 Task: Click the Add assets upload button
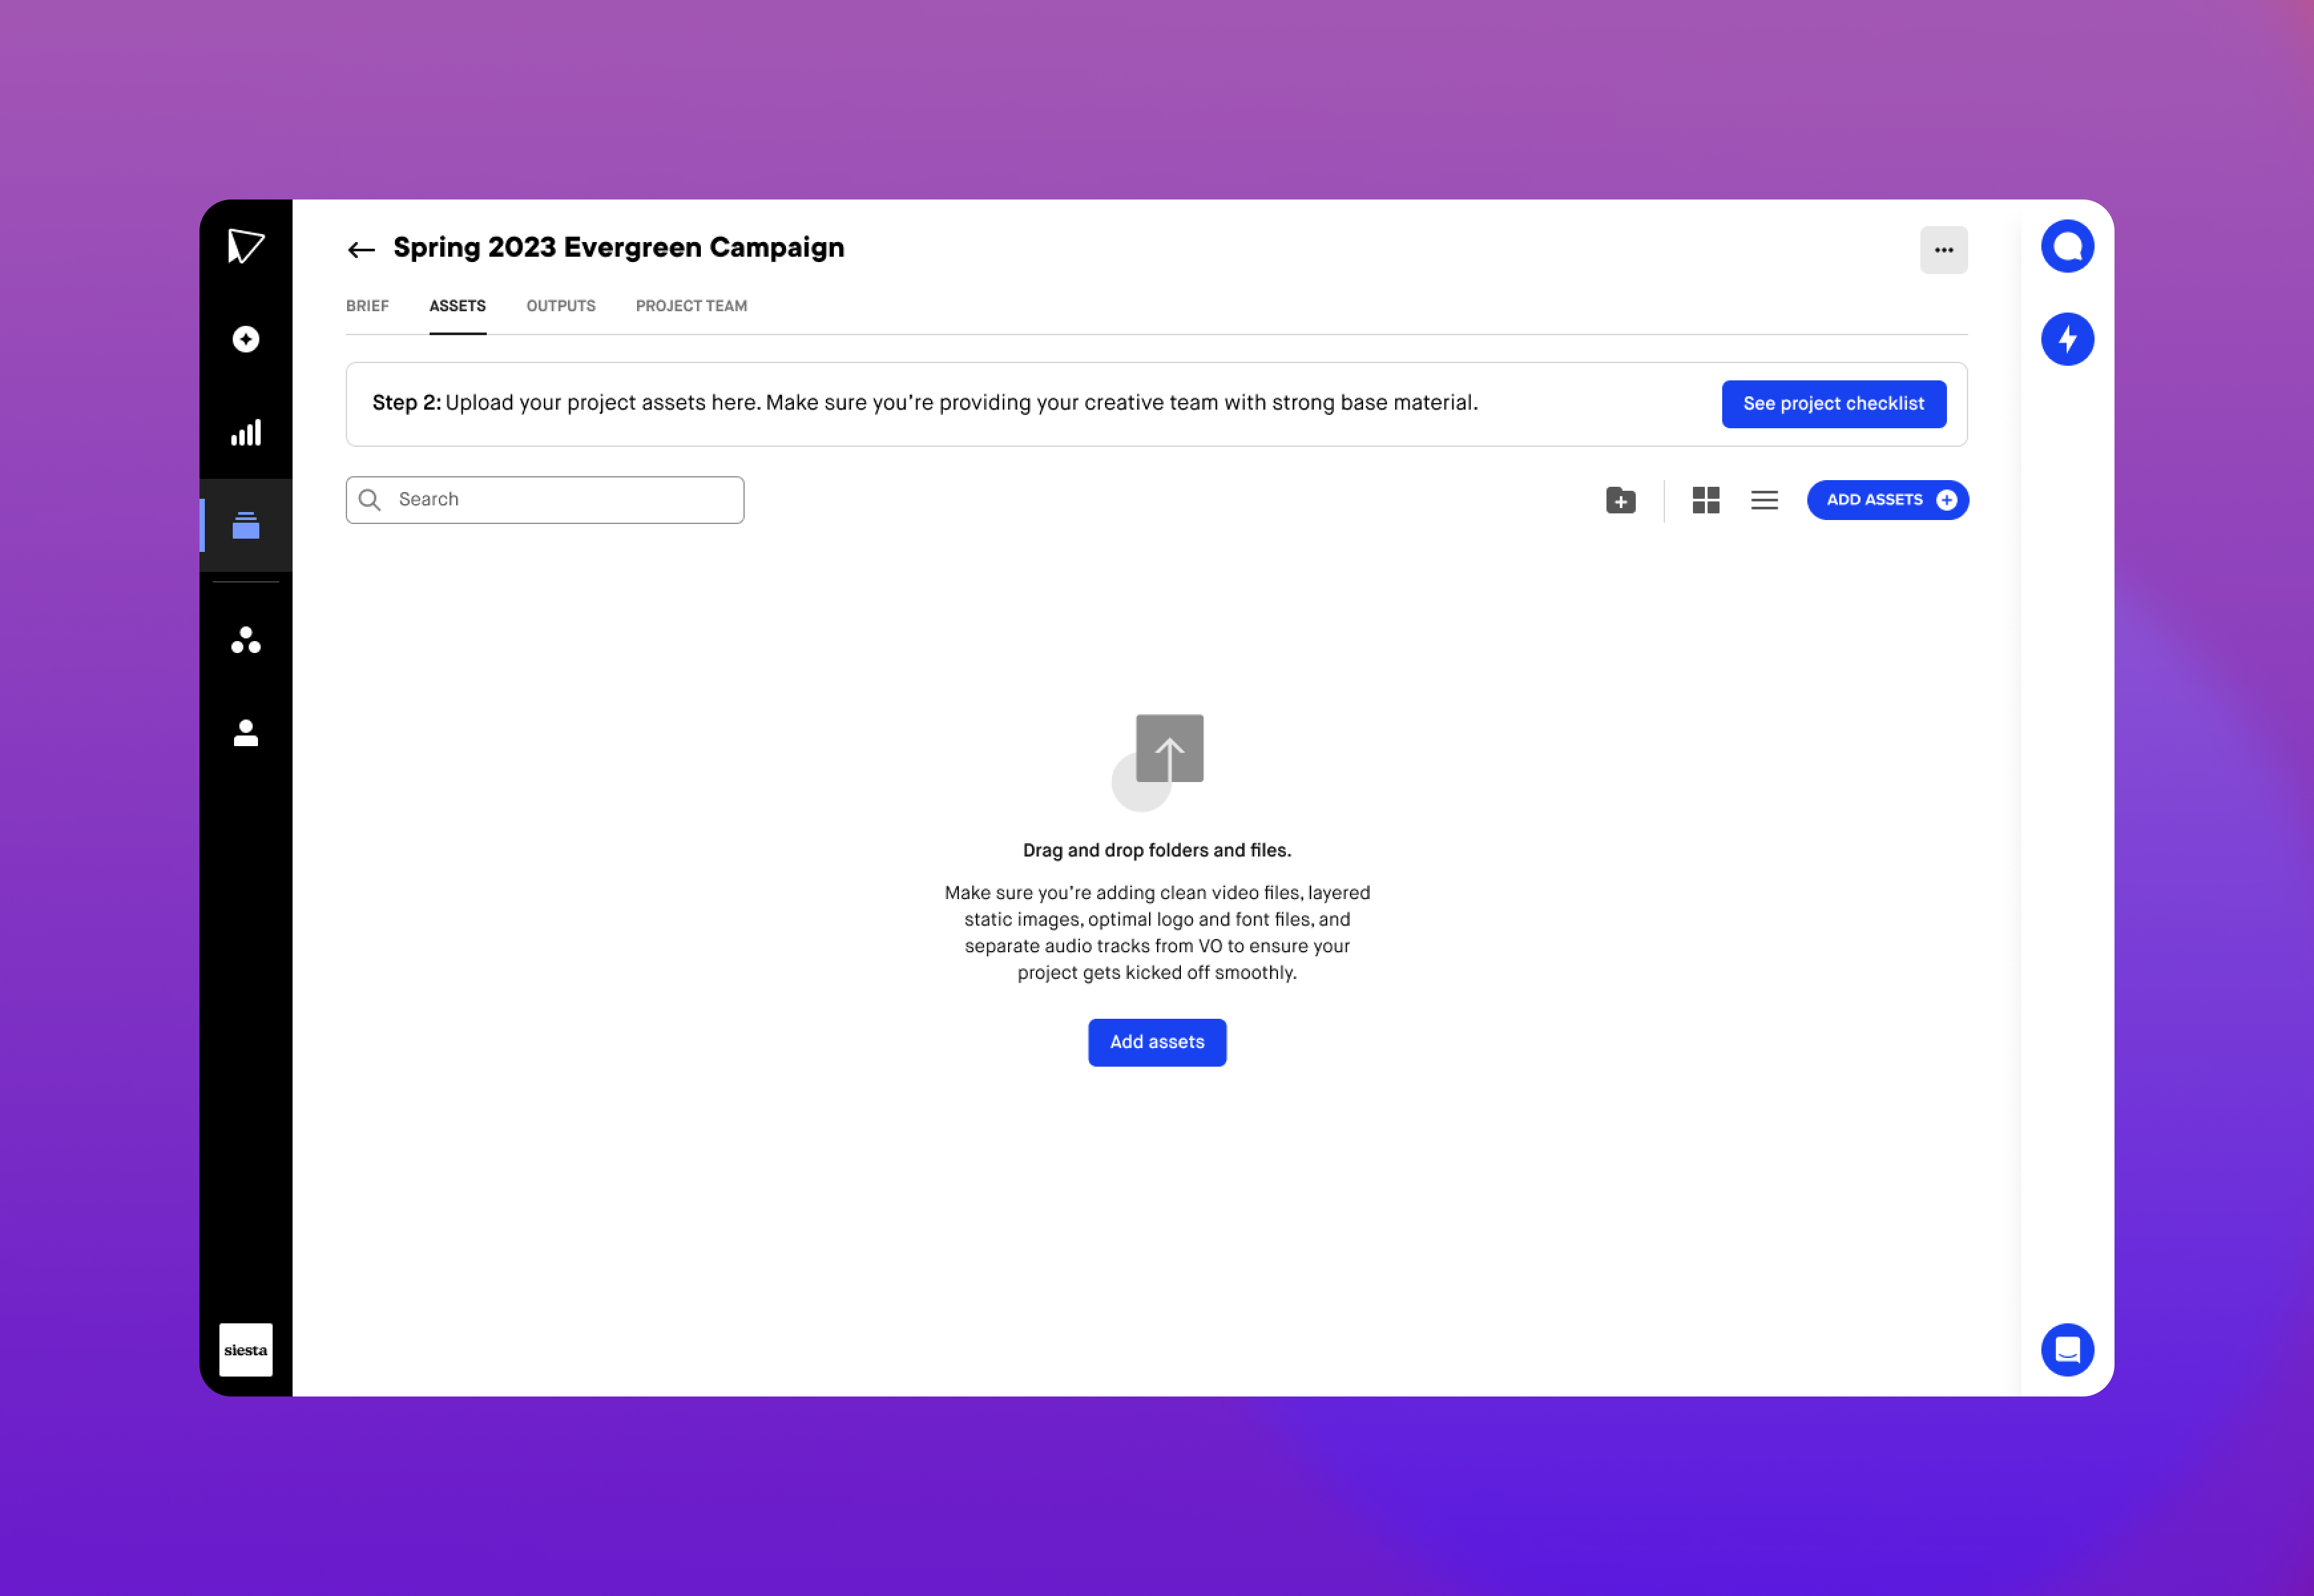tap(1157, 1042)
